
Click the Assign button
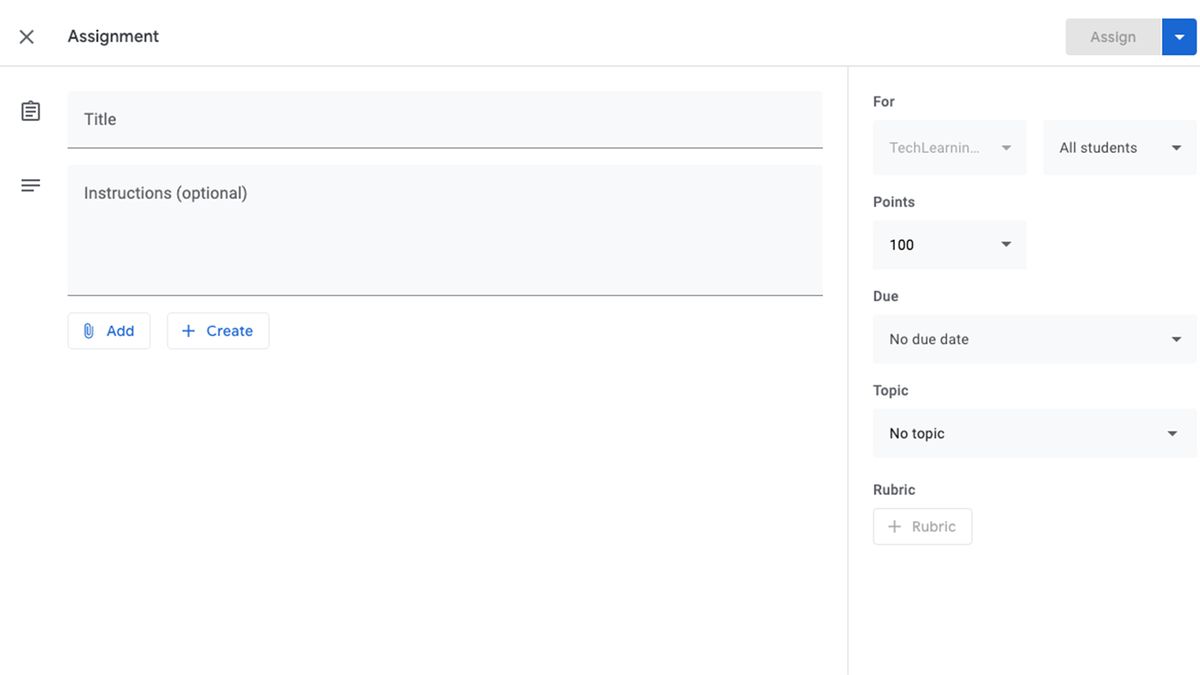point(1112,36)
